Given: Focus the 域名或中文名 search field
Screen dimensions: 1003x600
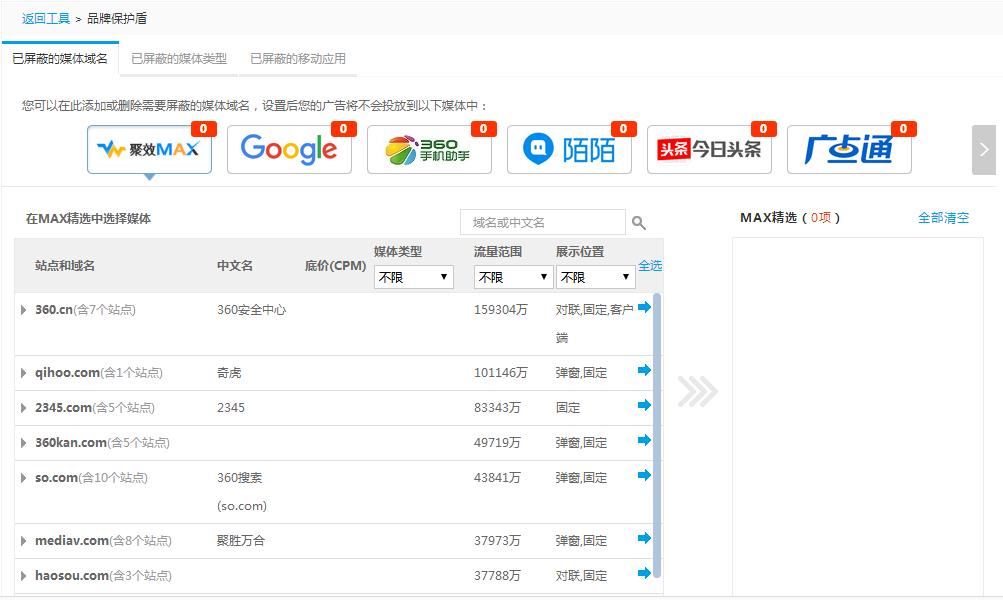Looking at the screenshot, I should point(542,223).
